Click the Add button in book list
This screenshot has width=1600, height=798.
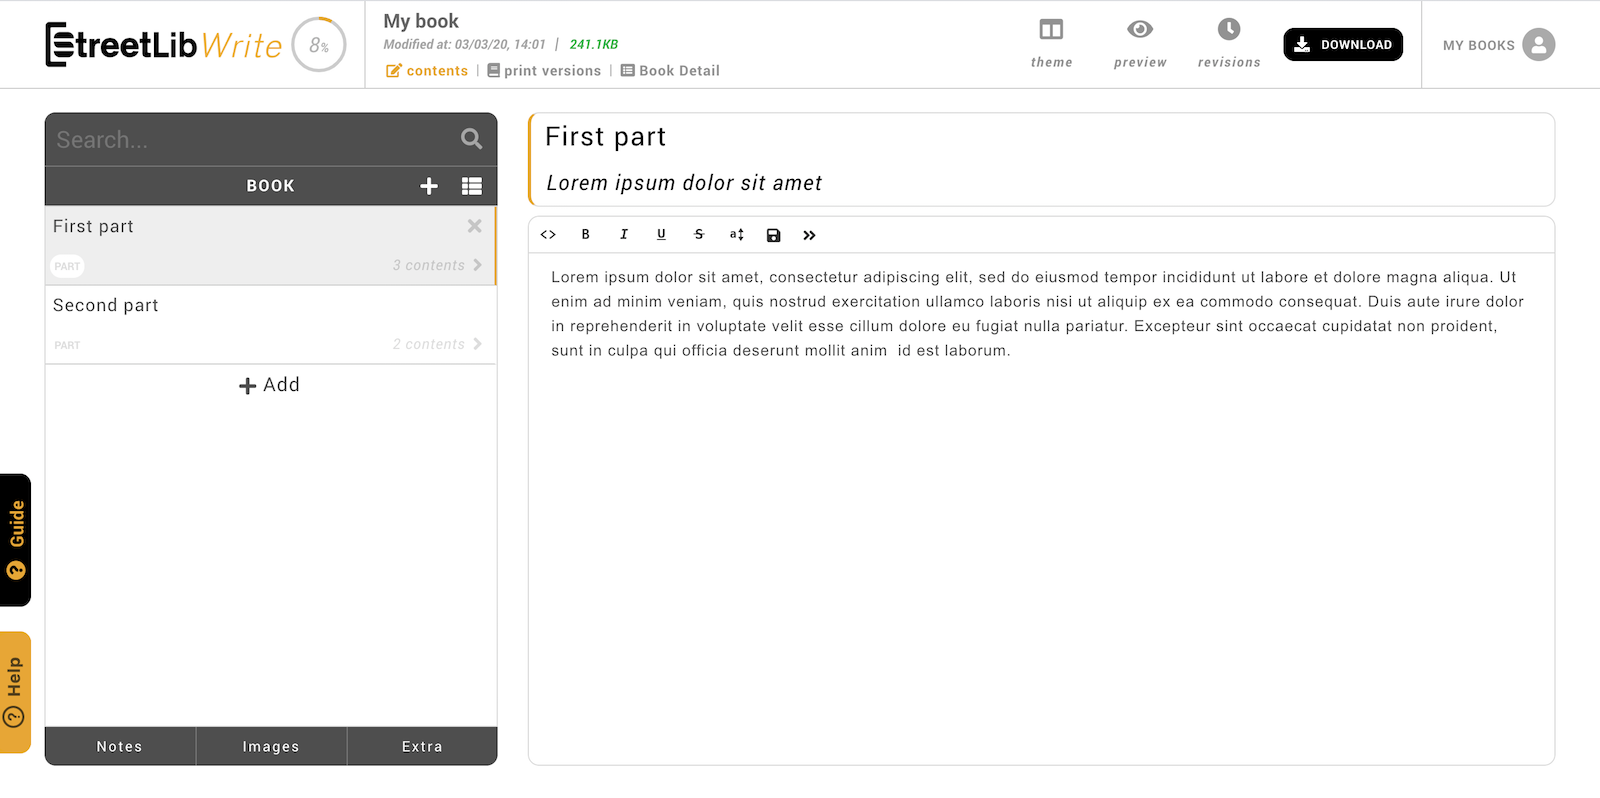[x=270, y=385]
